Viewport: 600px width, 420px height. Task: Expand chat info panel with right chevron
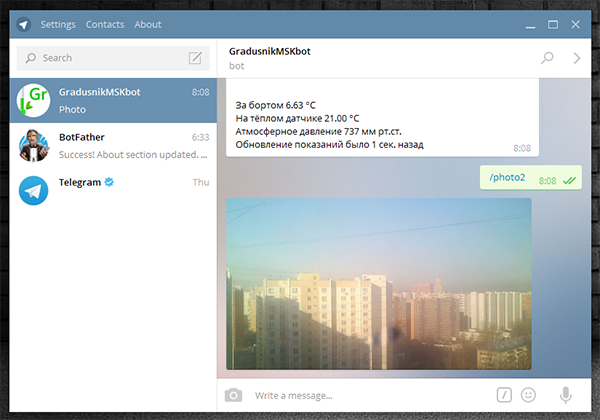point(577,58)
